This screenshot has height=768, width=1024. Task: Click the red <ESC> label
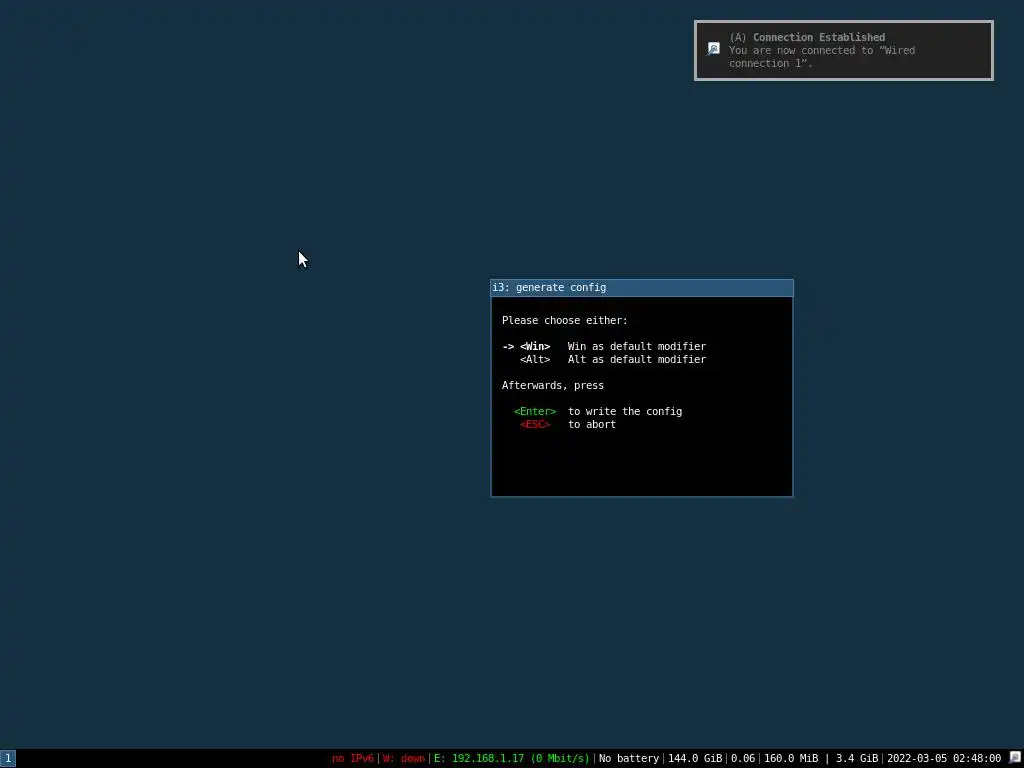[x=535, y=424]
